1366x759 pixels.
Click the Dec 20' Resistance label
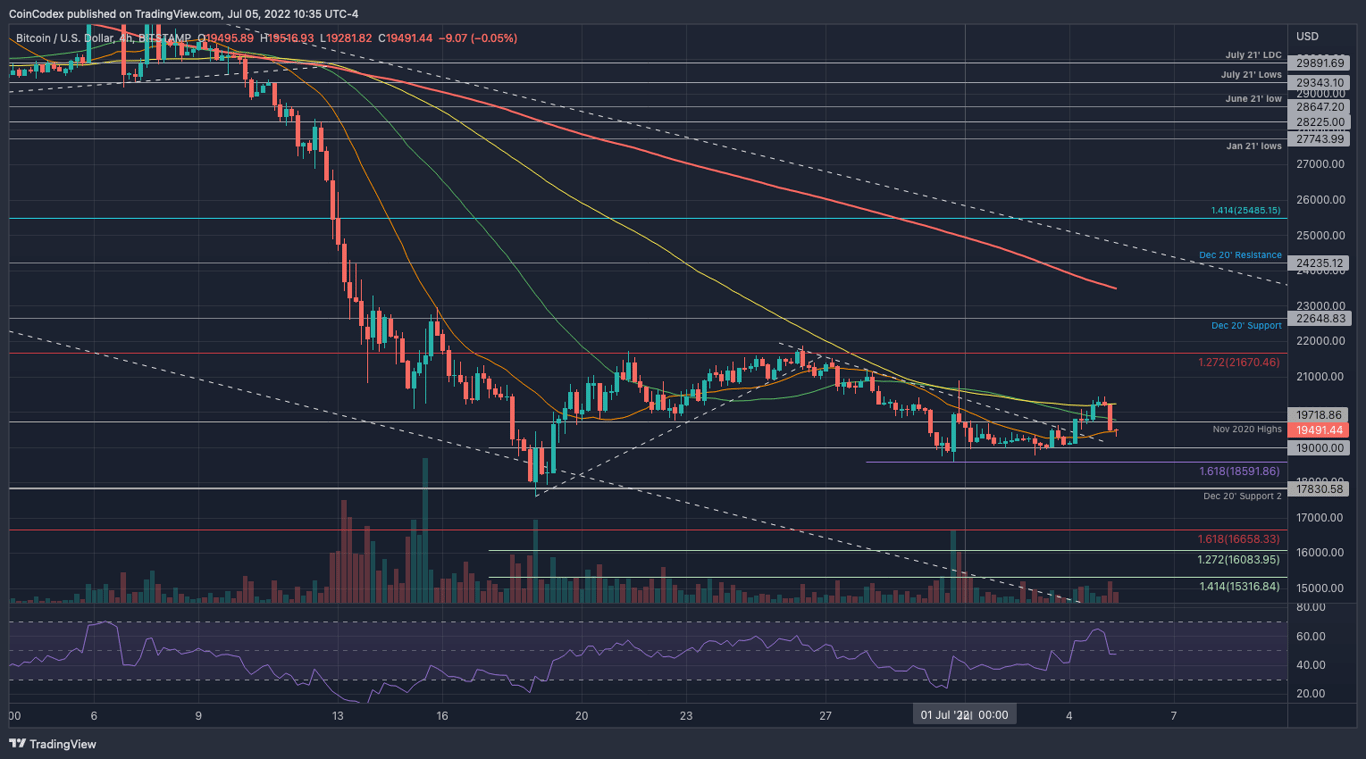[1241, 255]
